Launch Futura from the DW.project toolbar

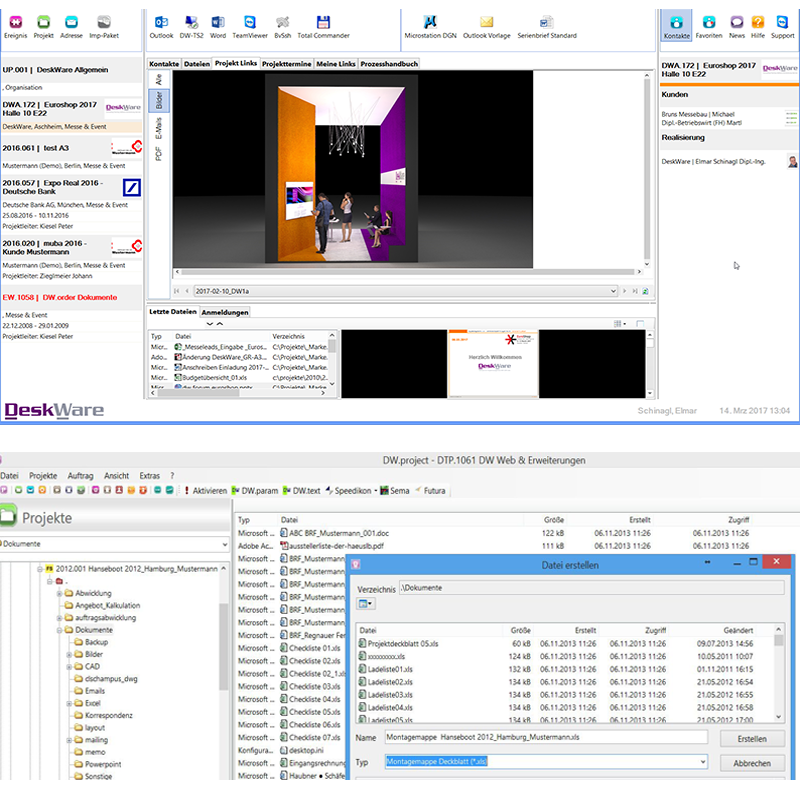coord(430,491)
